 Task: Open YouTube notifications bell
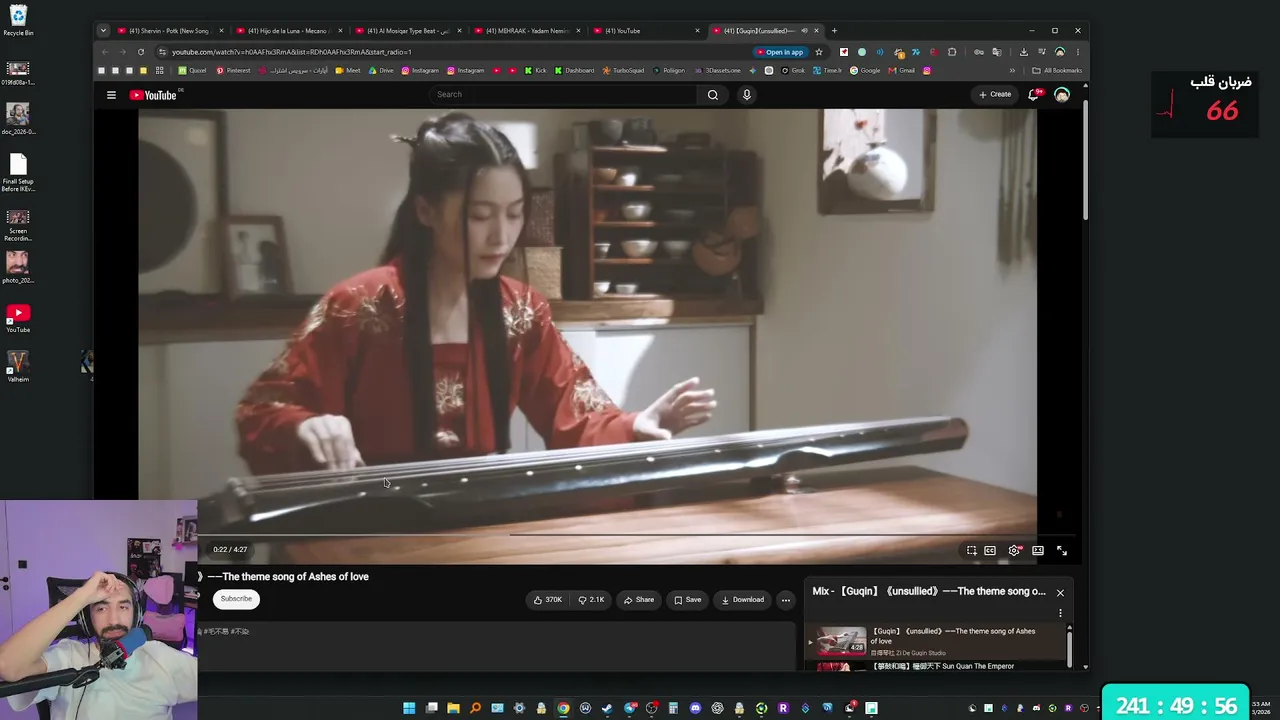(1035, 95)
